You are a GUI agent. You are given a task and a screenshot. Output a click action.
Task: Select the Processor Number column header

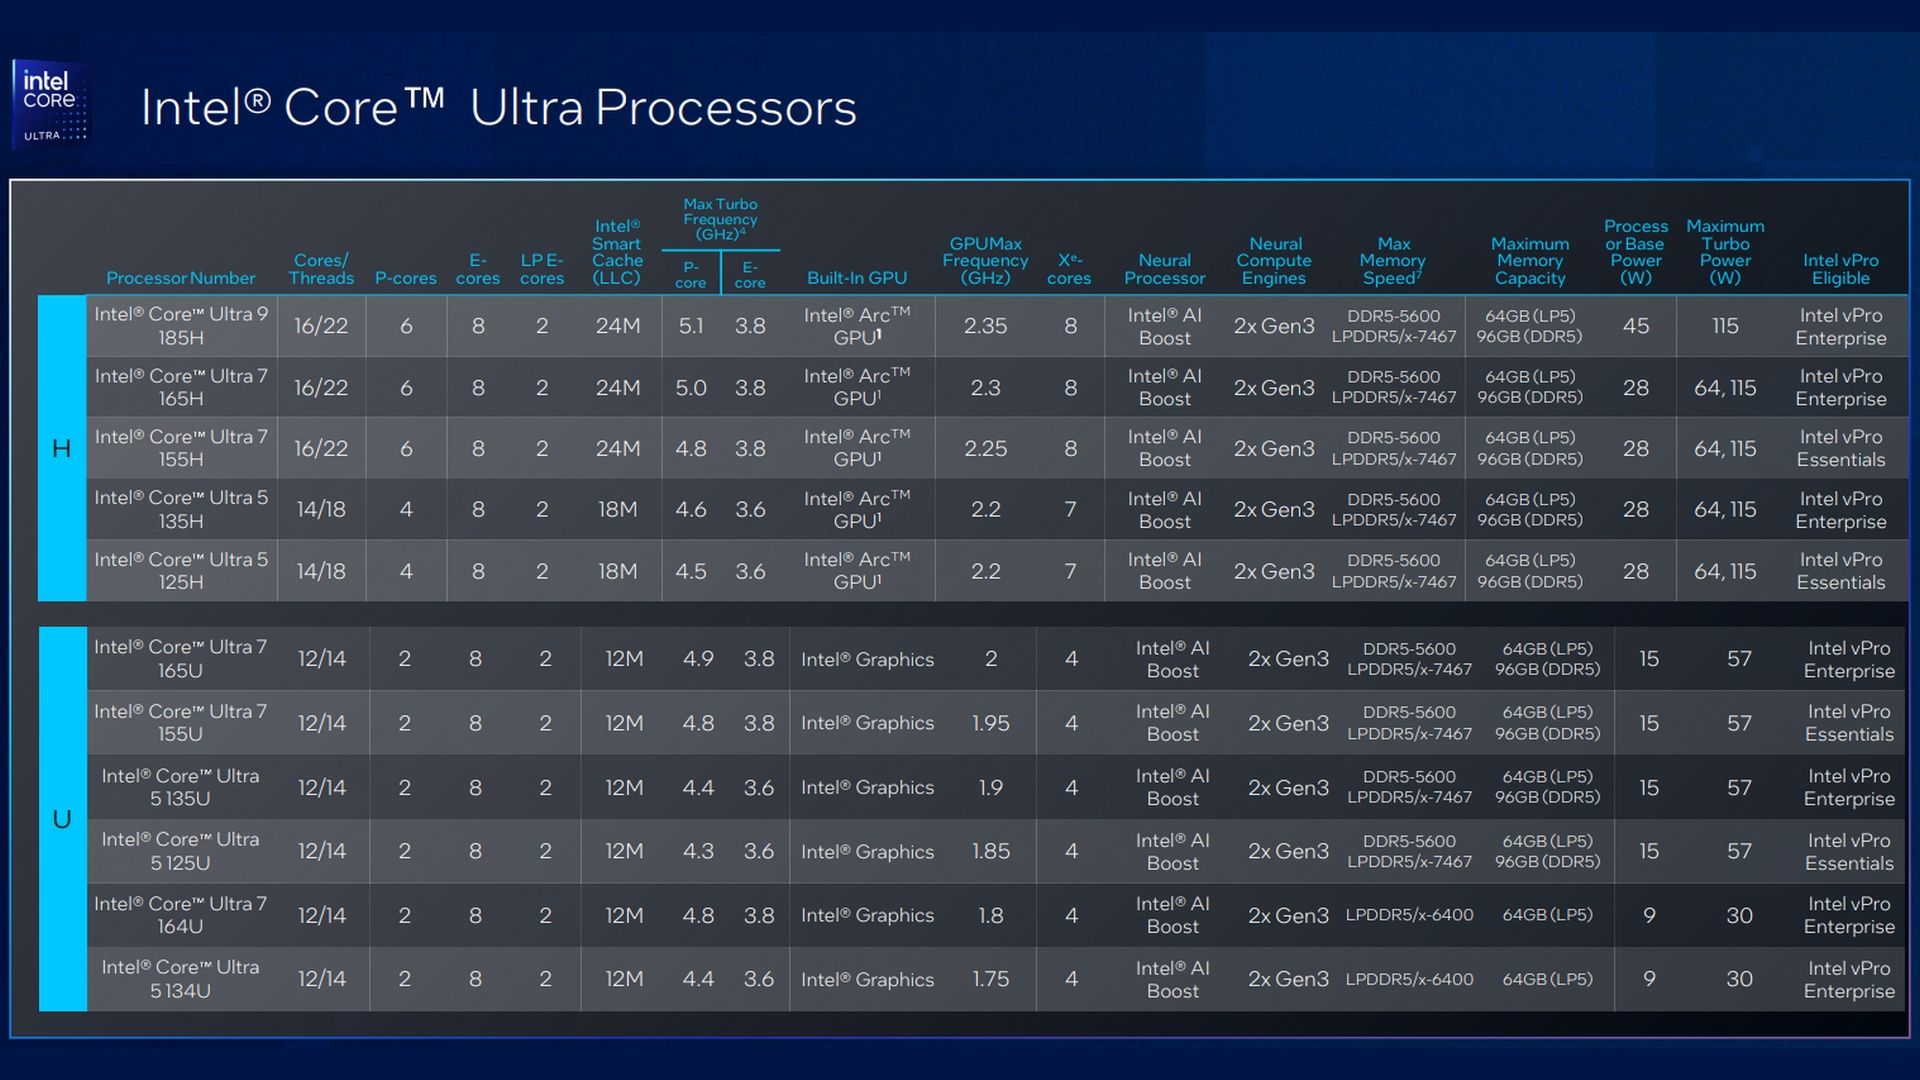coord(180,278)
